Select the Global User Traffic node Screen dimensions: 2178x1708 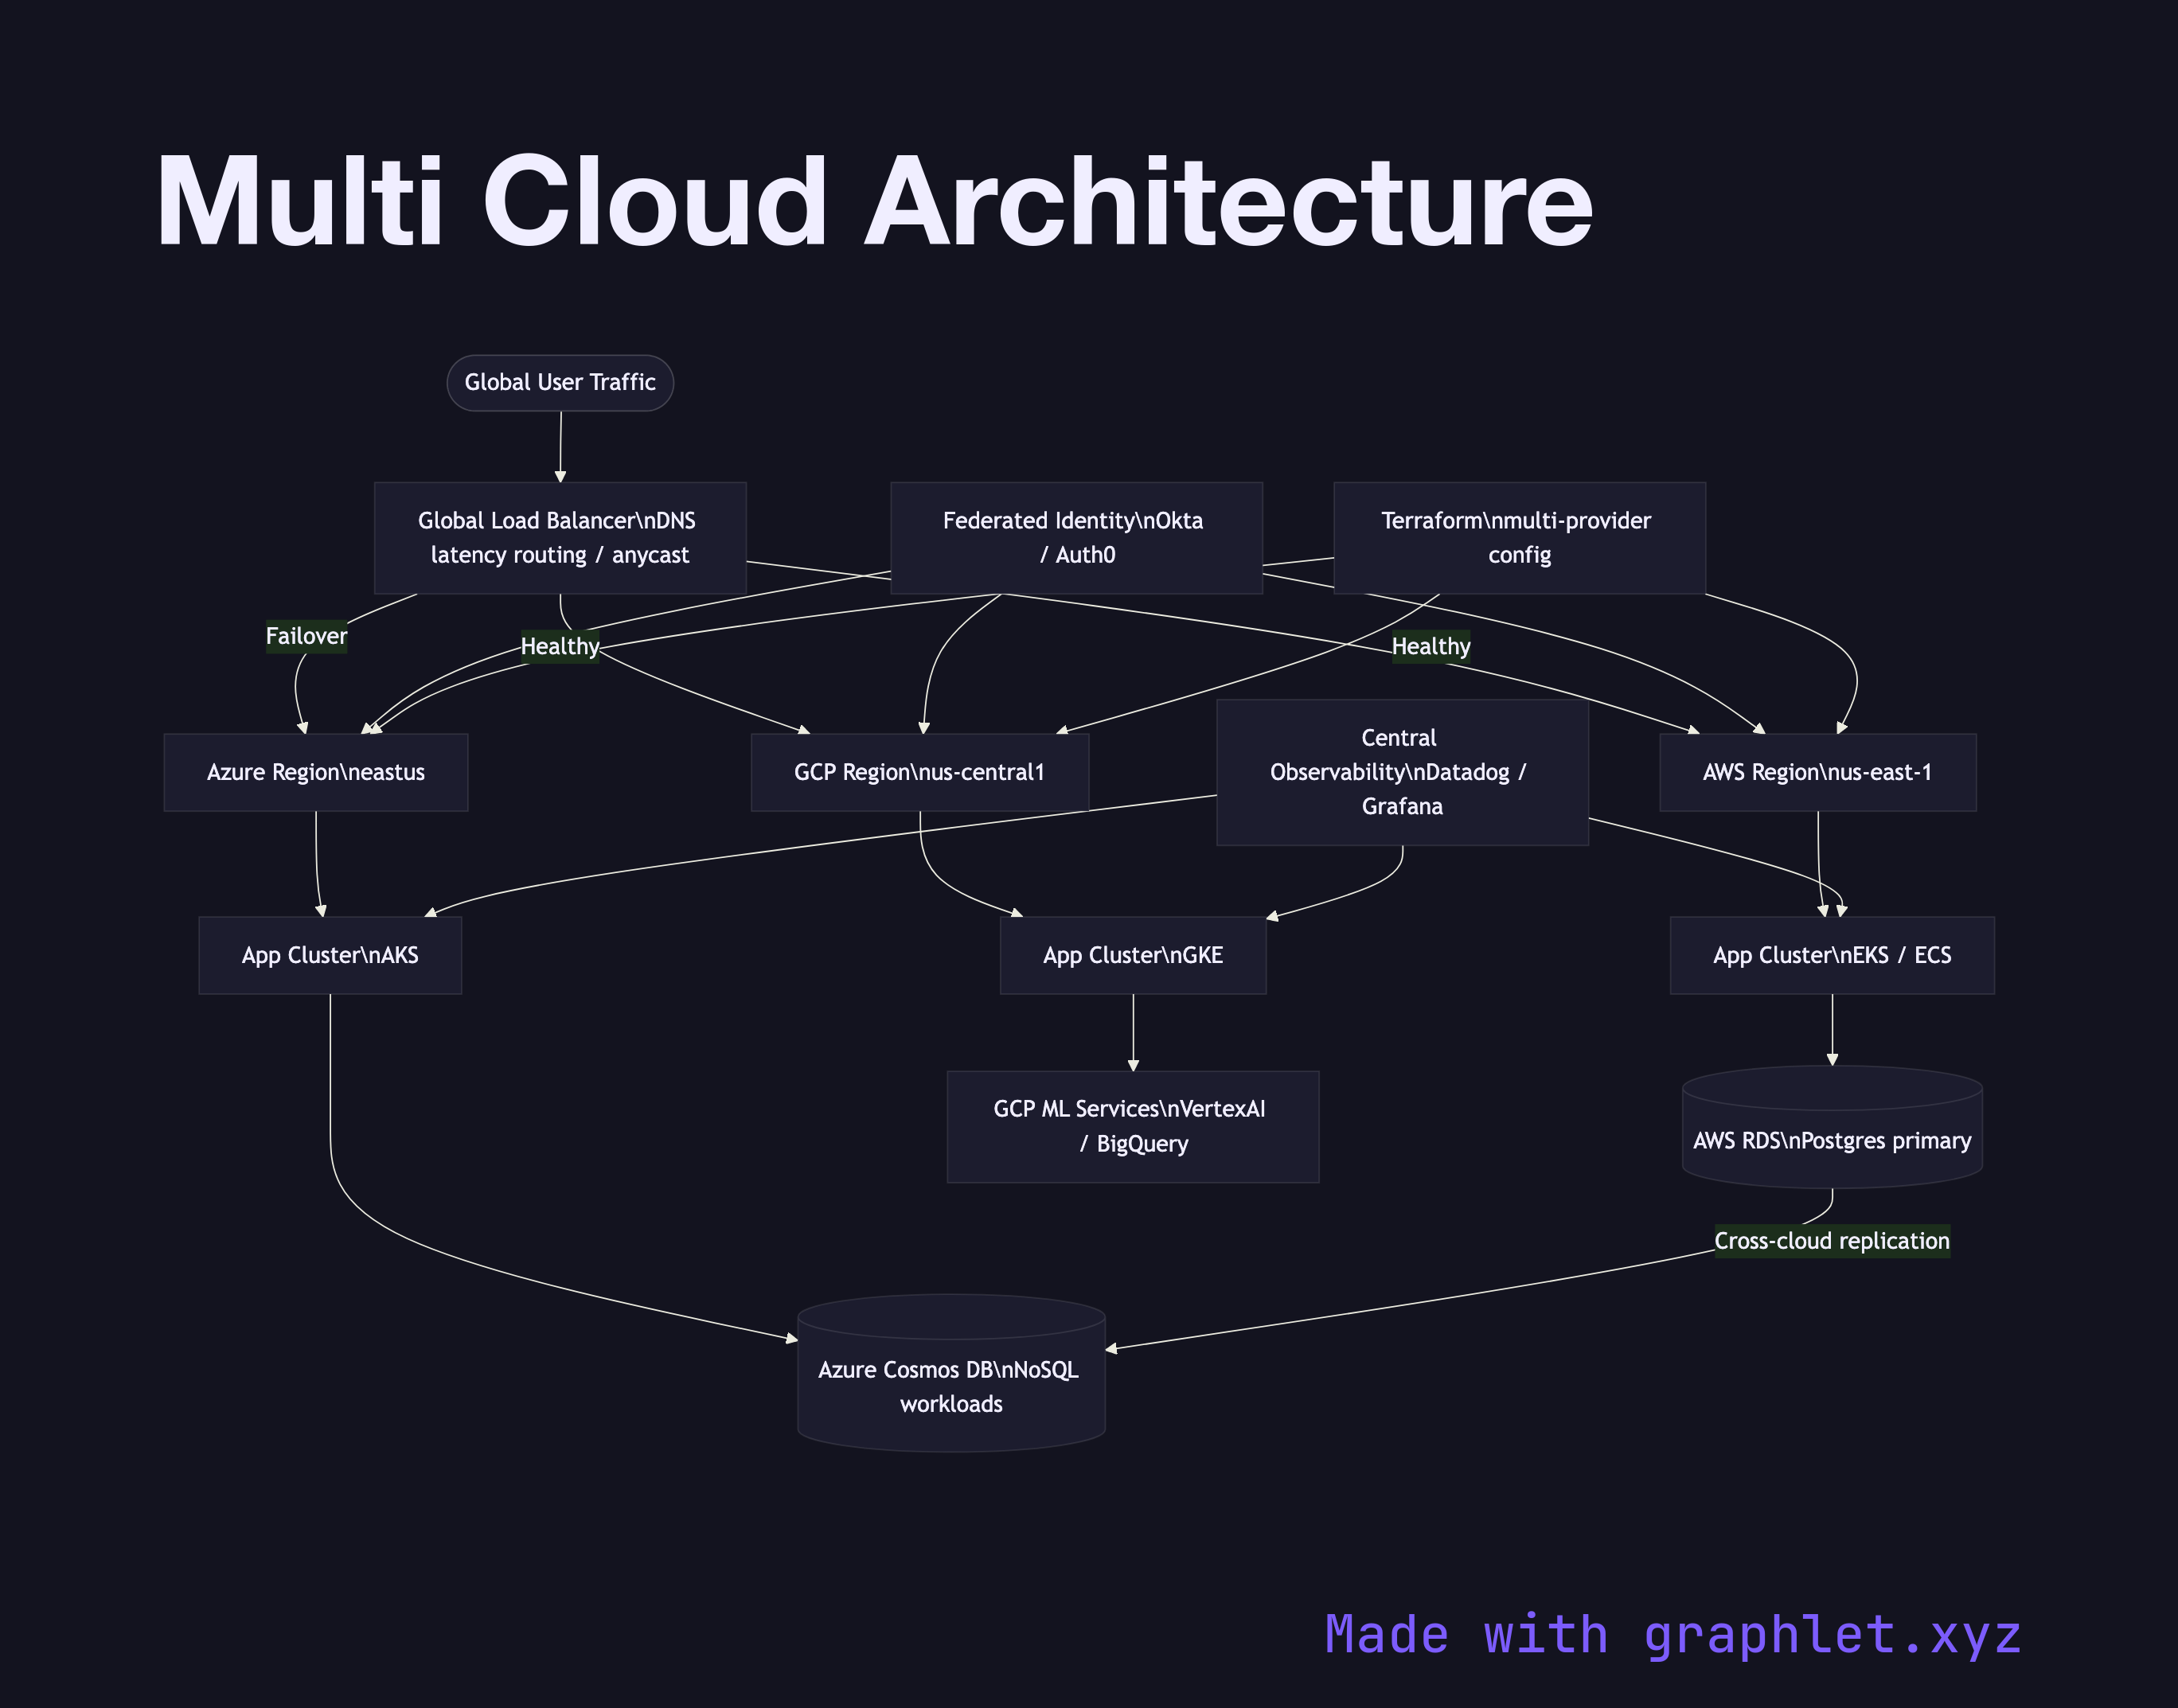pyautogui.click(x=560, y=382)
